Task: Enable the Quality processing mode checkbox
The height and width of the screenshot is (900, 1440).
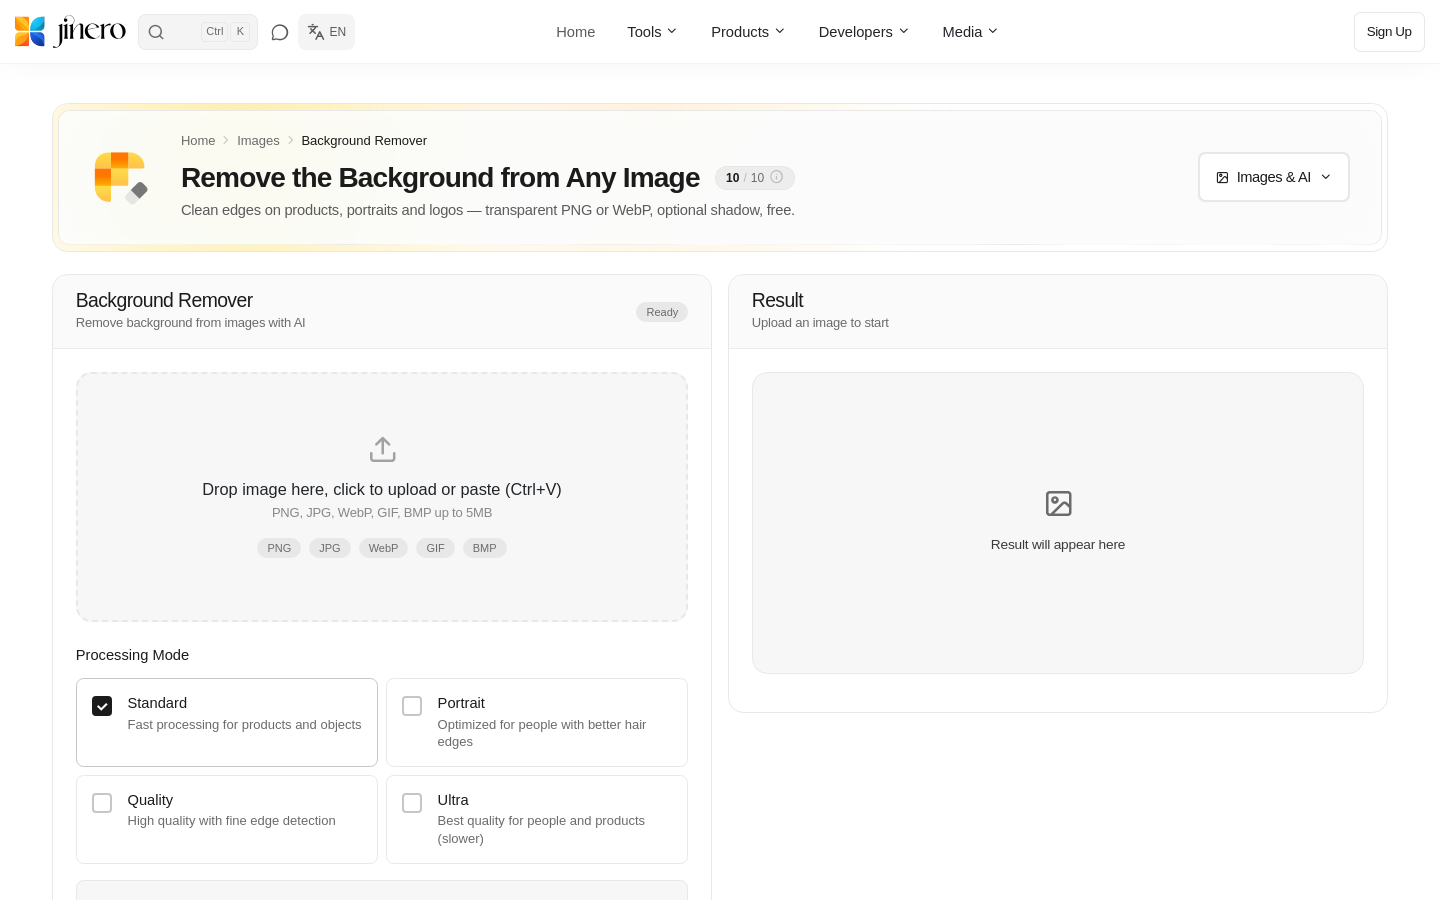Action: pos(102,803)
